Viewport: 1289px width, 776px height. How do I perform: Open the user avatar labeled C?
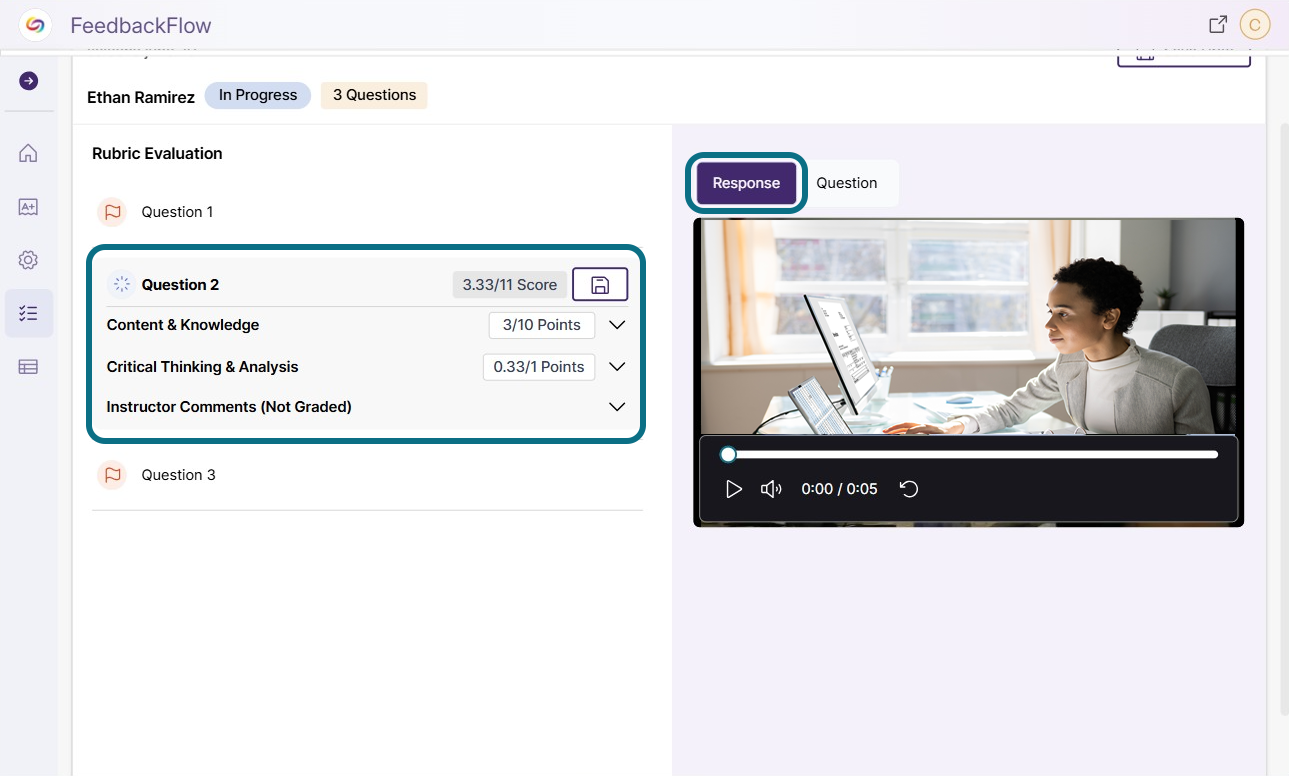tap(1254, 25)
